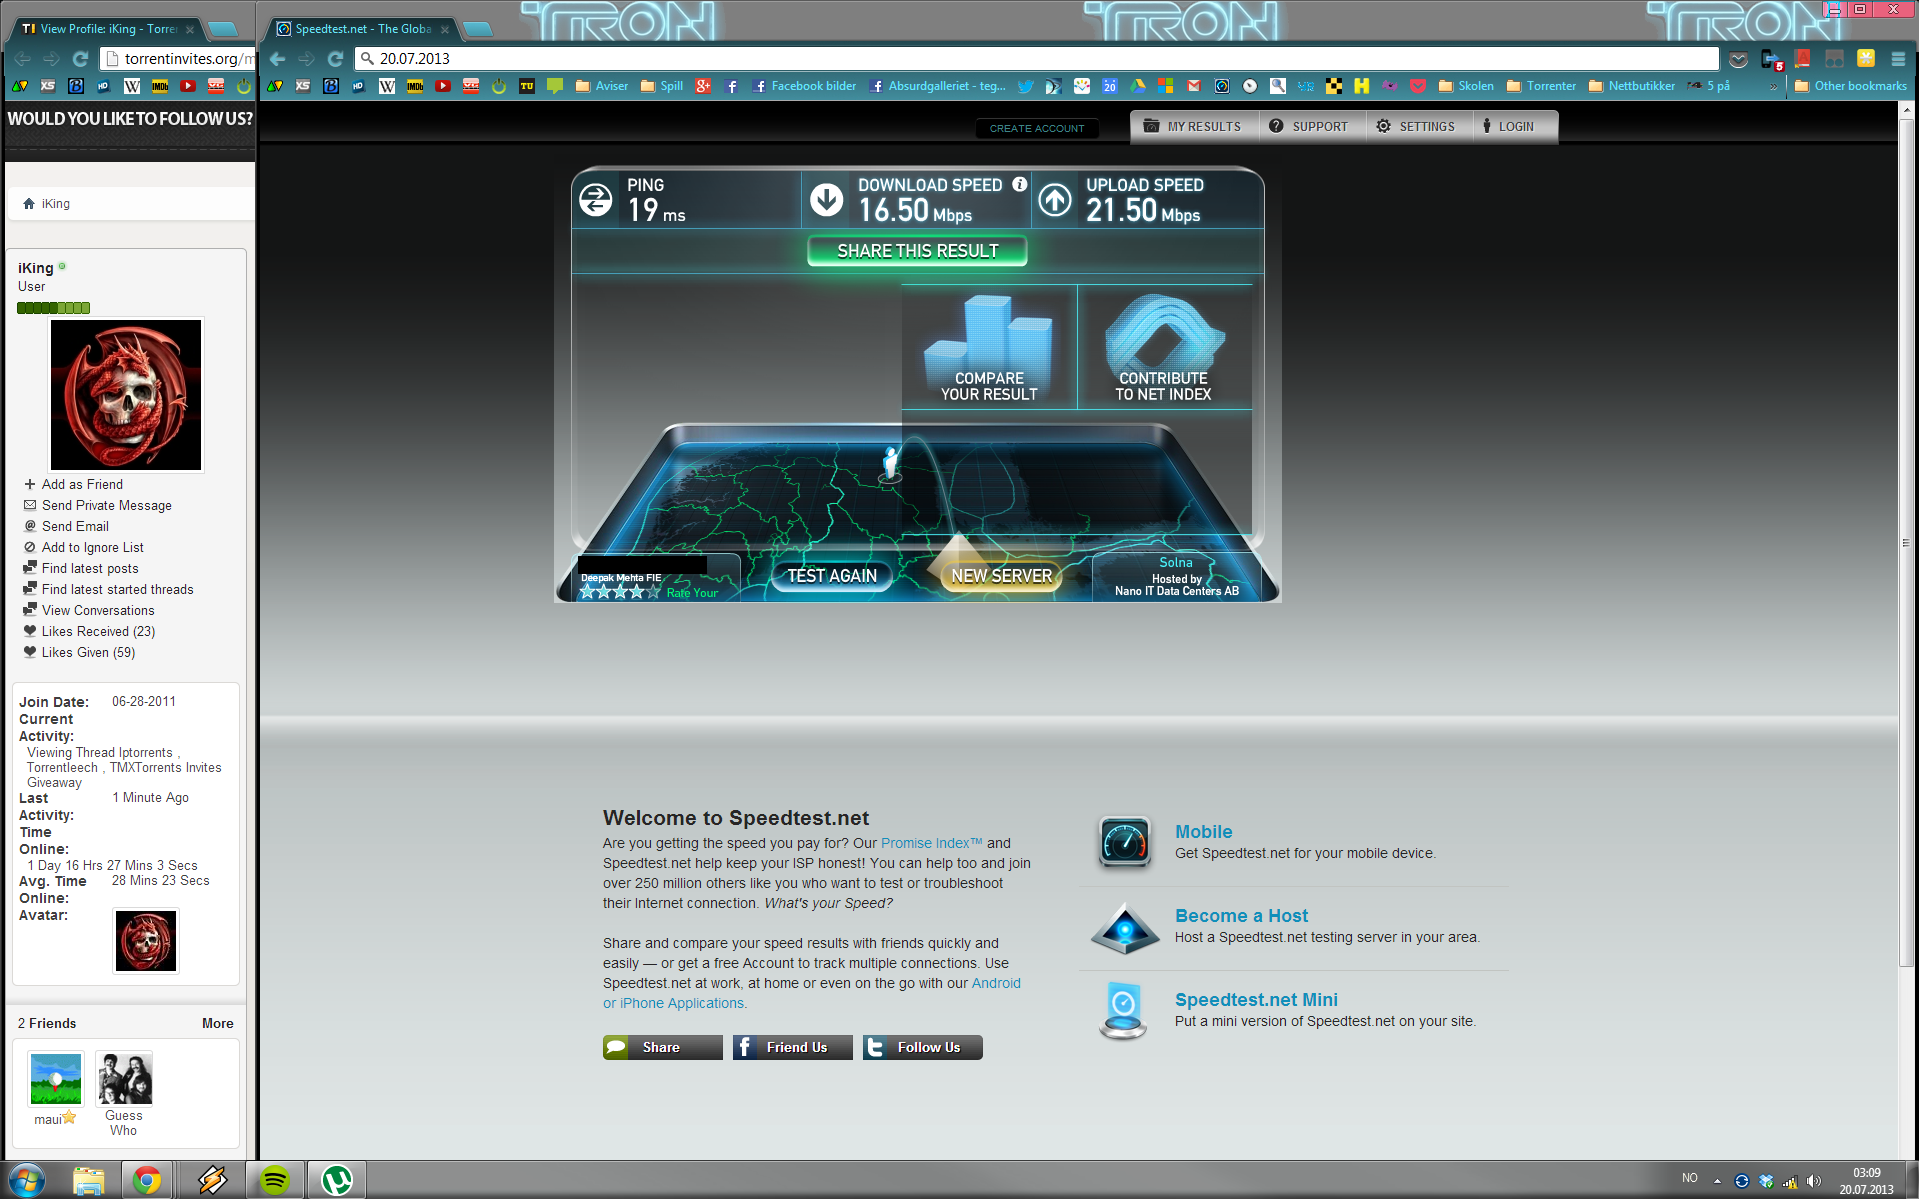This screenshot has height=1199, width=1919.
Task: Open the Google Calendar bookmark icon
Action: 1109,86
